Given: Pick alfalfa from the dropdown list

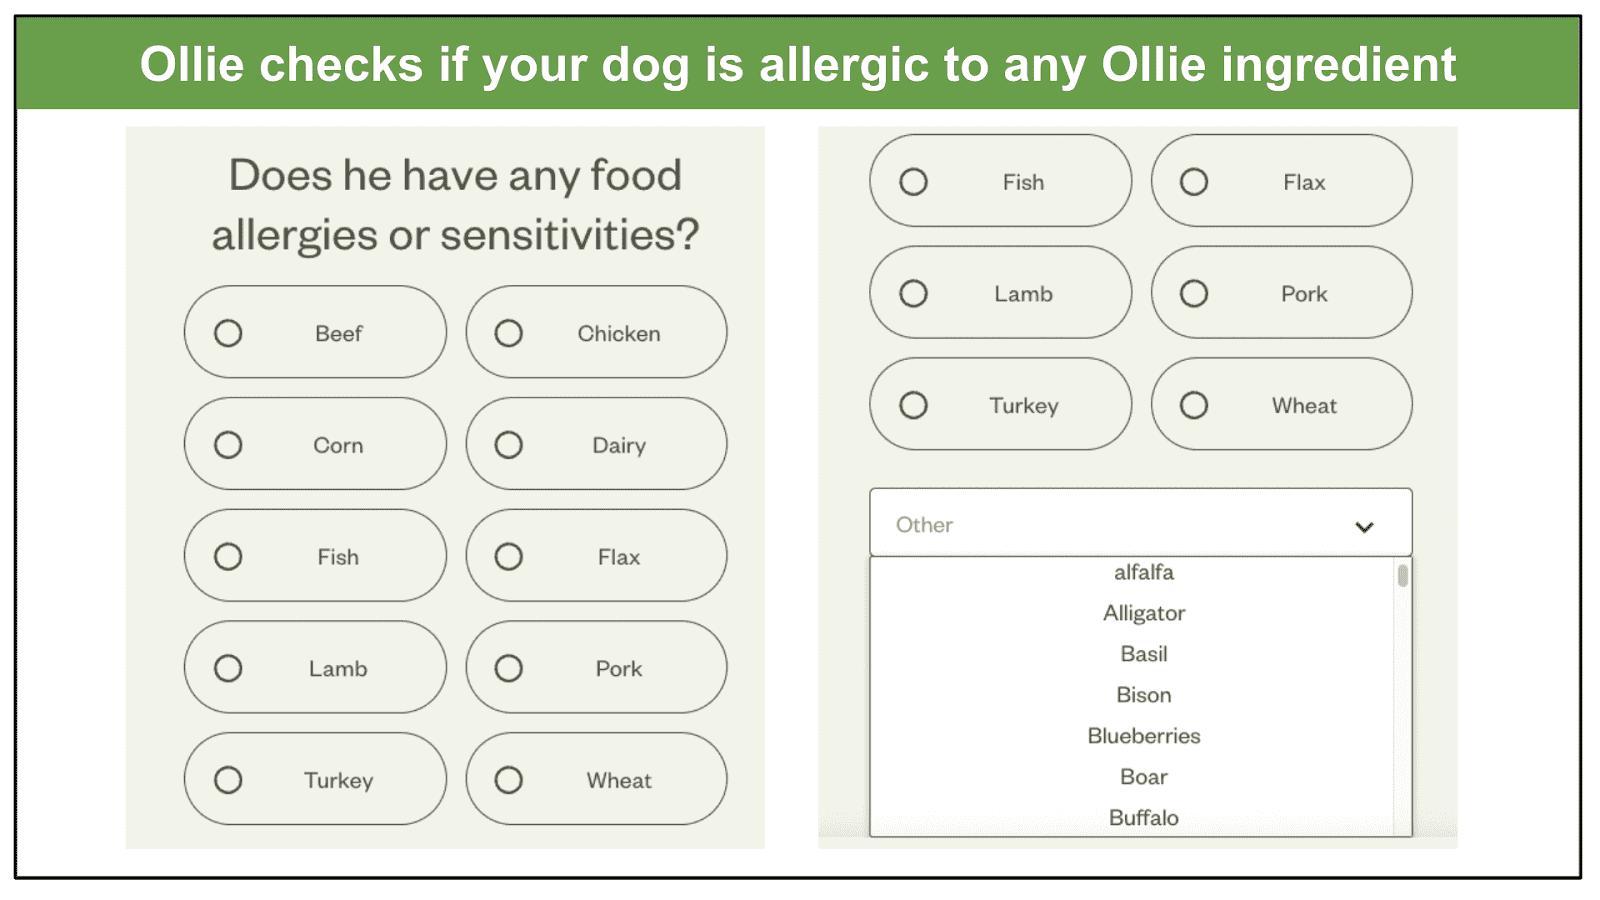Looking at the screenshot, I should pos(1144,572).
